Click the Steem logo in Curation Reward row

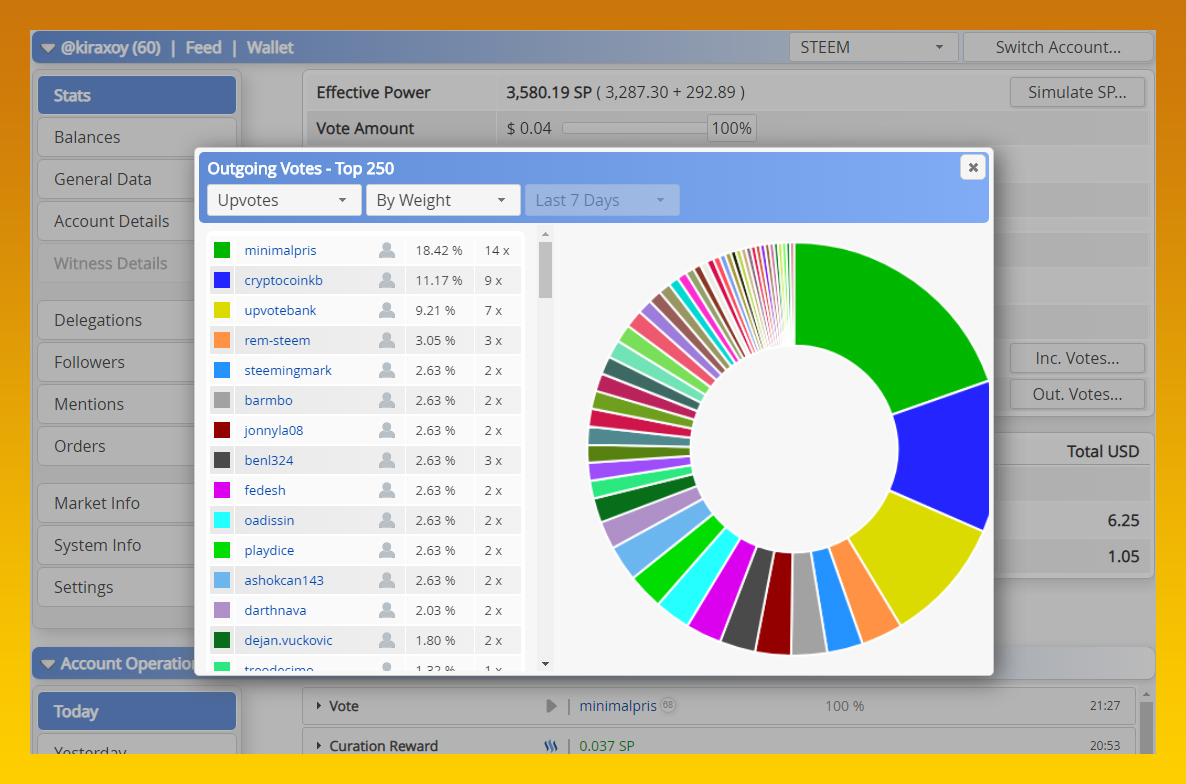551,746
